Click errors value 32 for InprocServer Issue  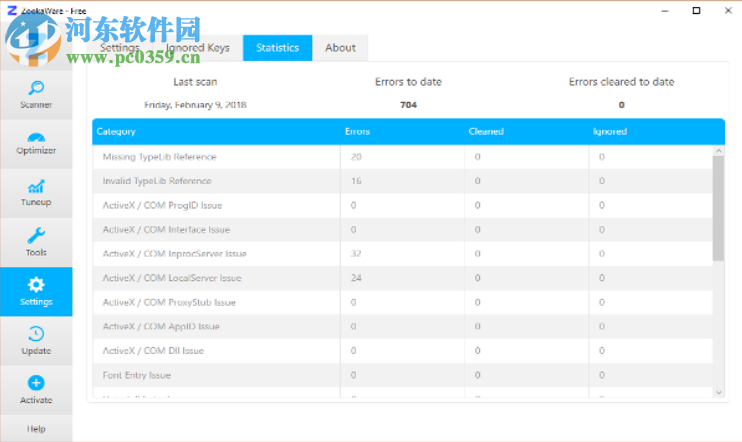point(356,254)
